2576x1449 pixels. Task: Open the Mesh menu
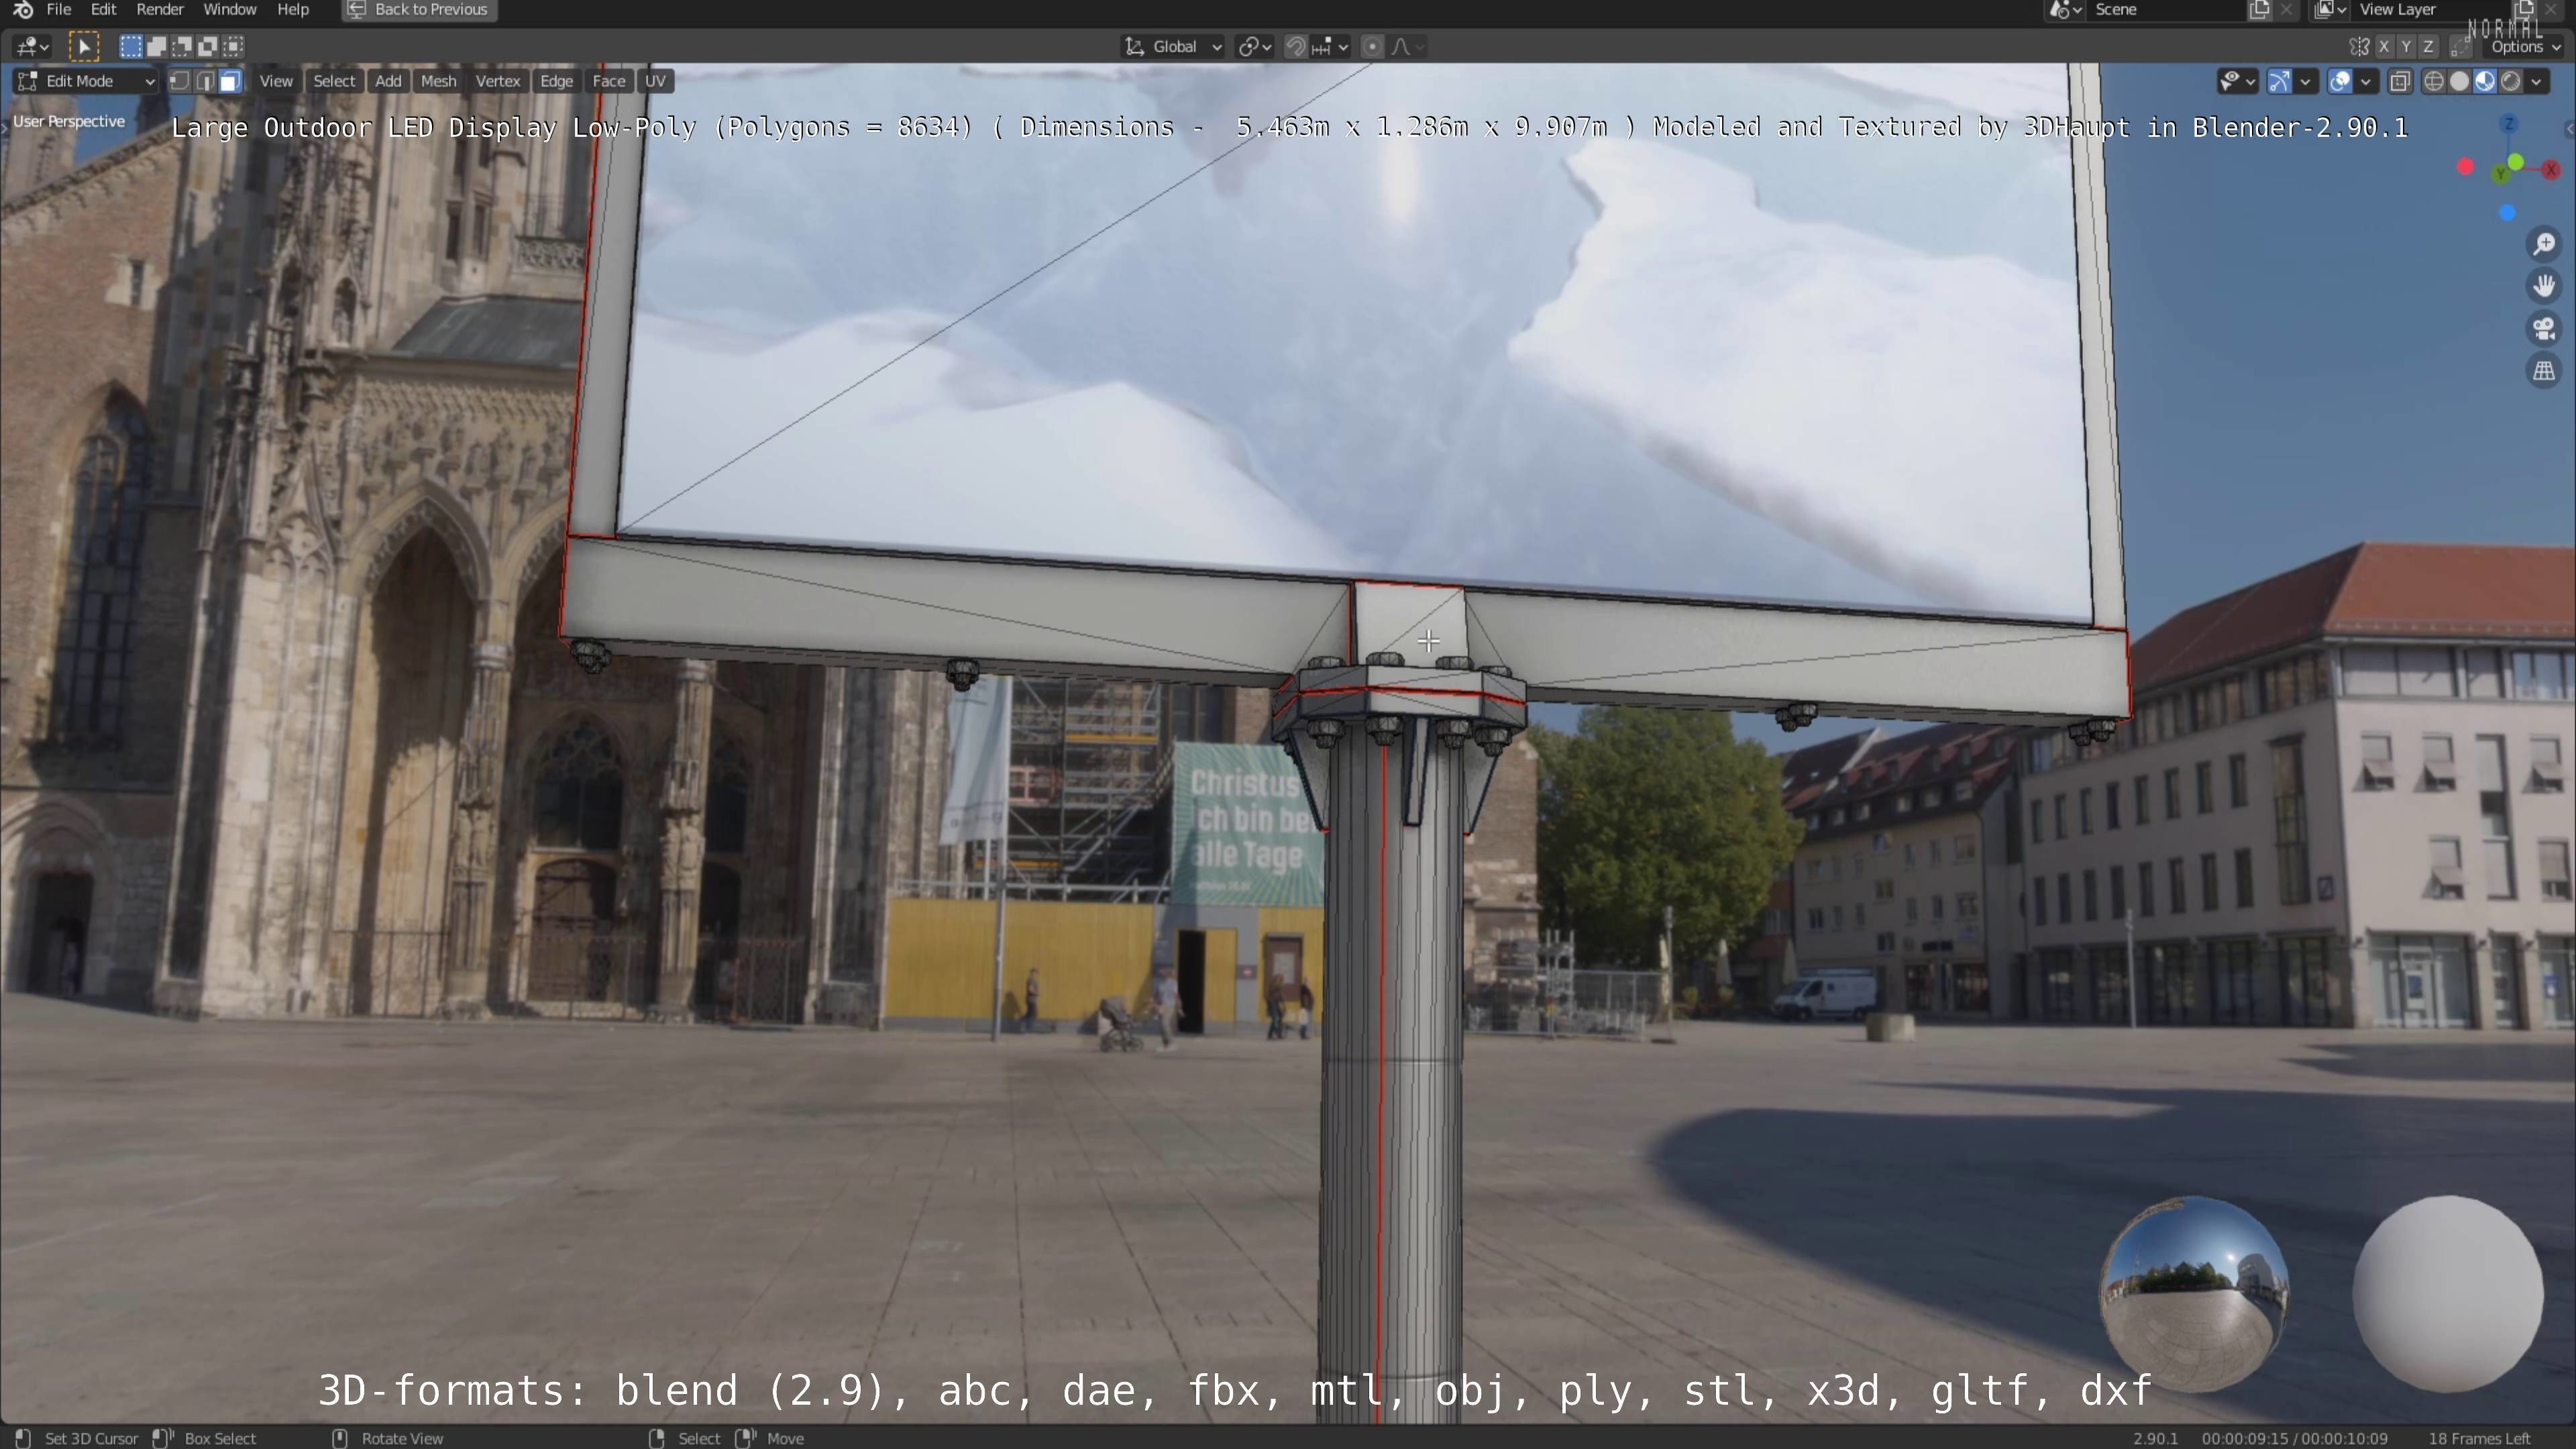point(438,81)
